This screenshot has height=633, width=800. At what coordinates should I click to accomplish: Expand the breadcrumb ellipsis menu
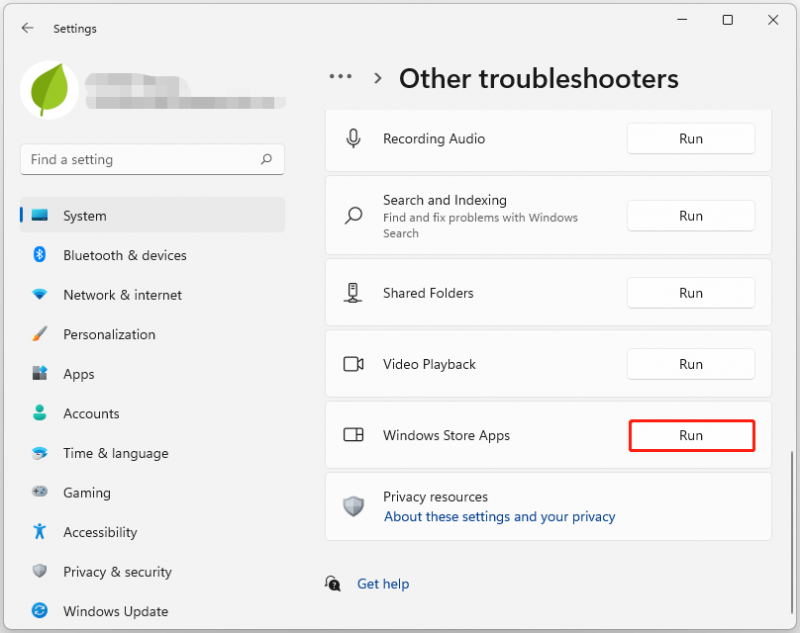point(340,77)
